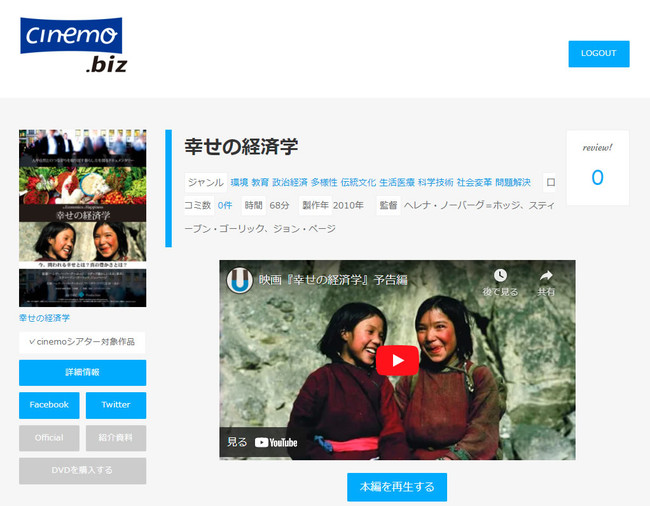Share via the Twitter button
Image resolution: width=650 pixels, height=507 pixels.
point(116,405)
